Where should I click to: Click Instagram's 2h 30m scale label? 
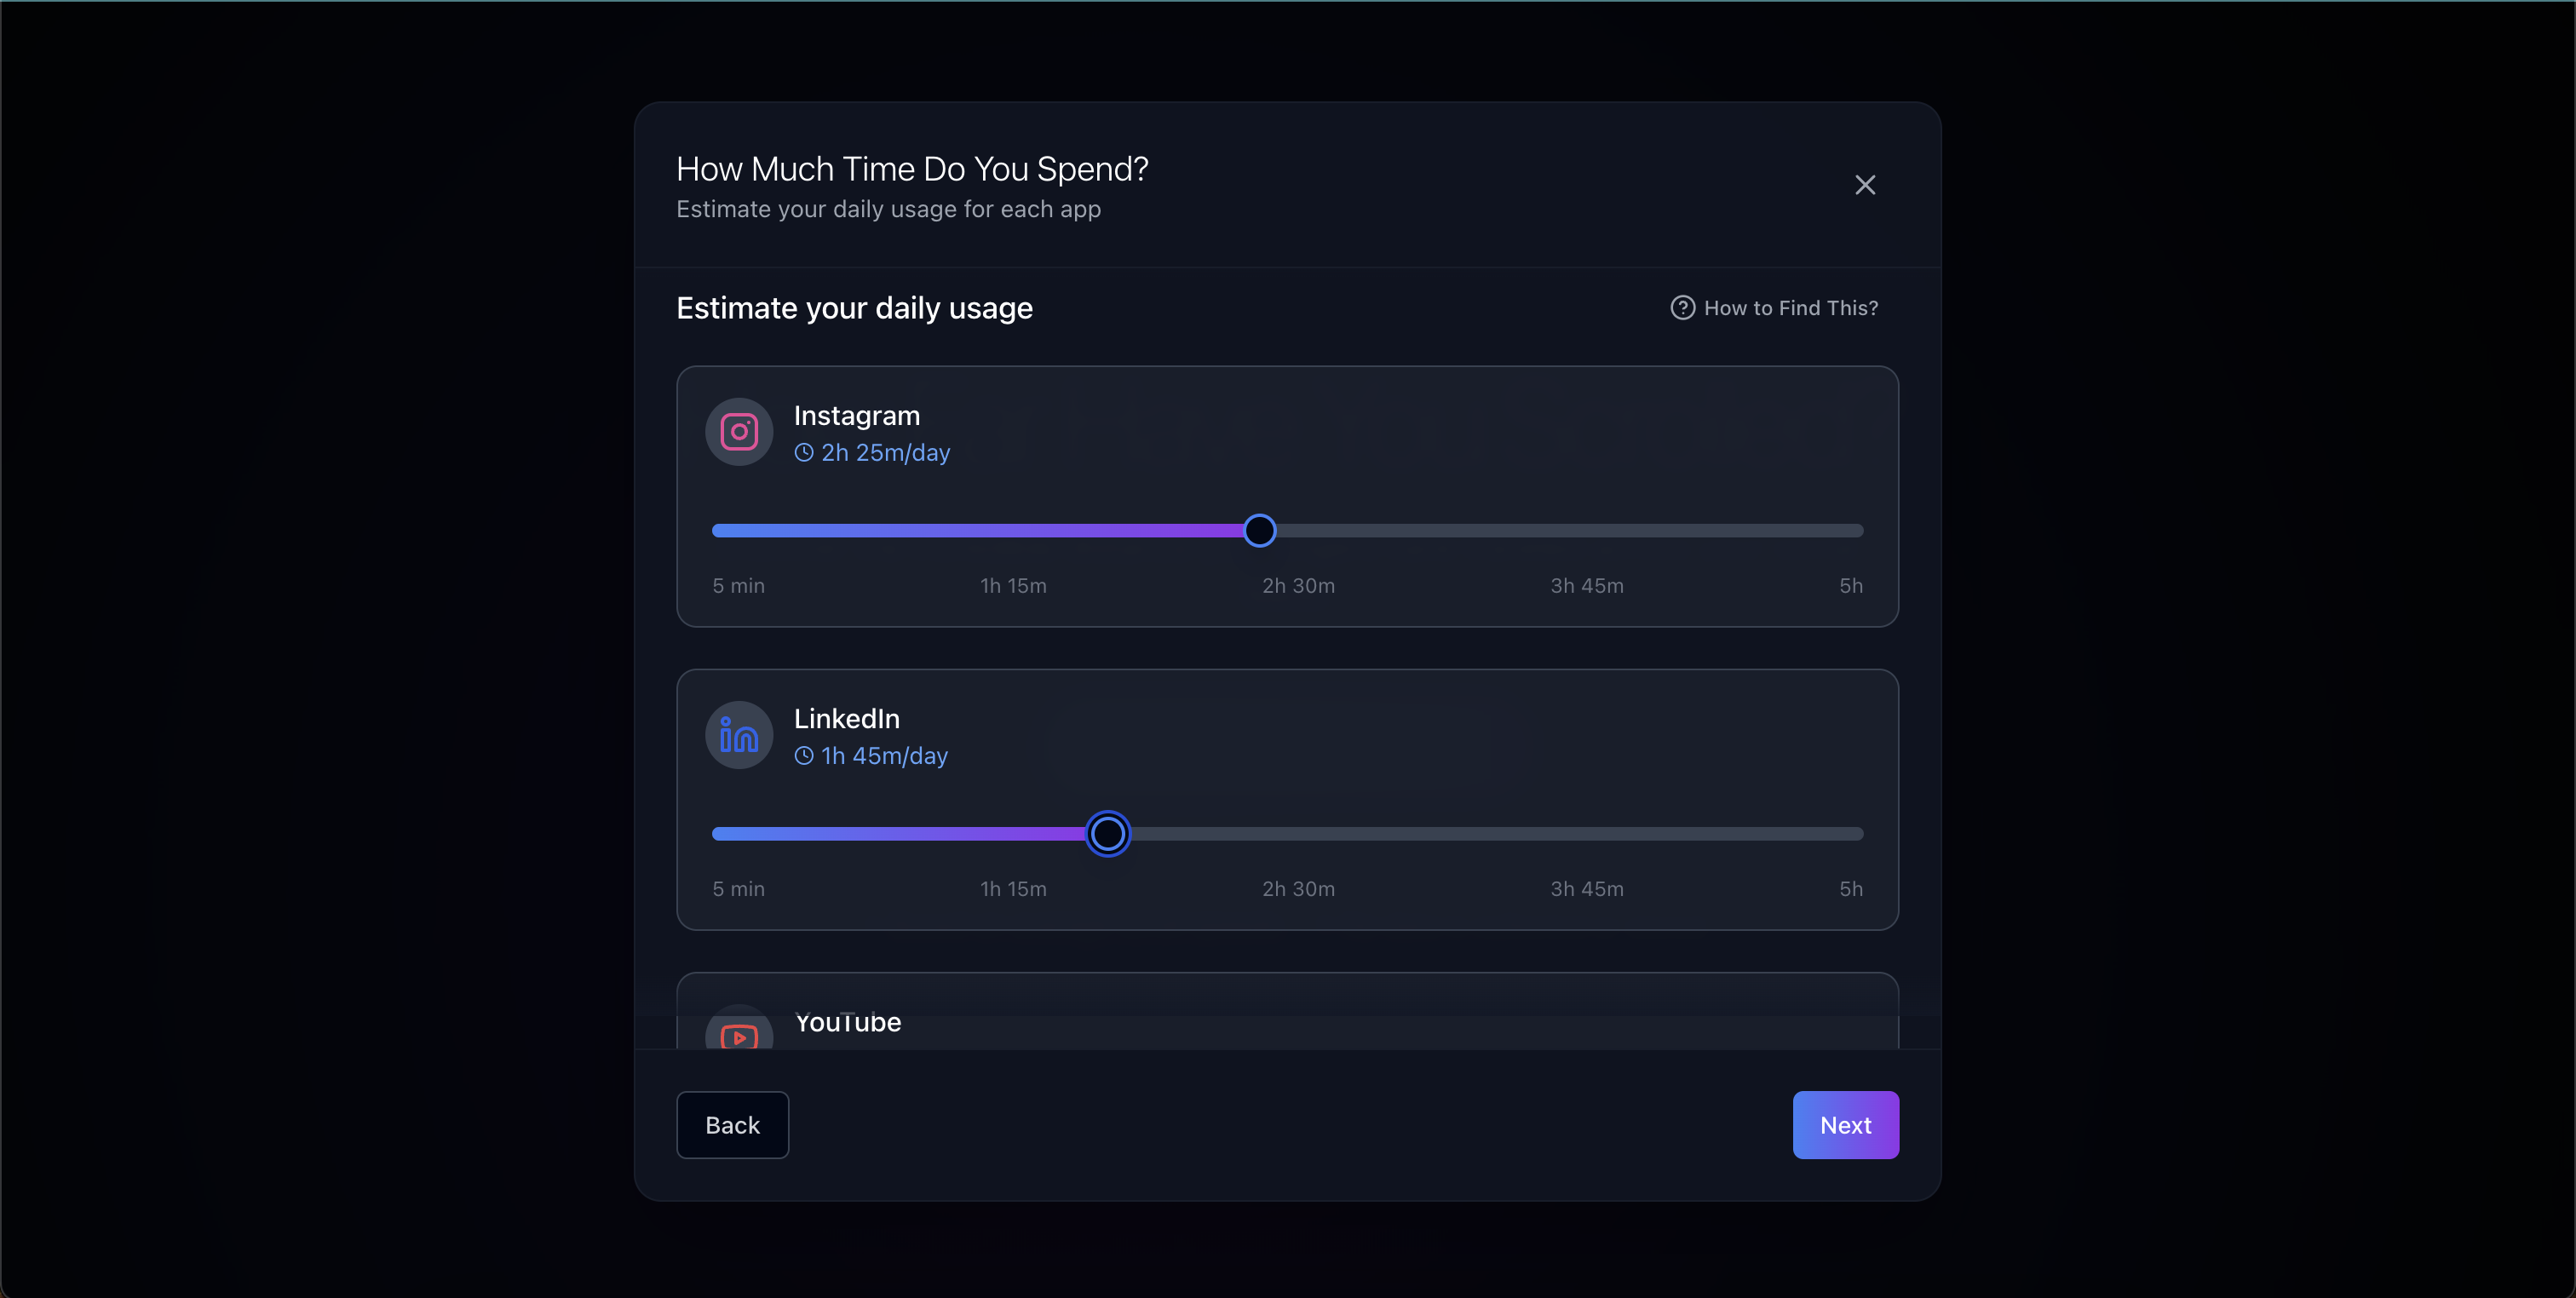[1298, 586]
